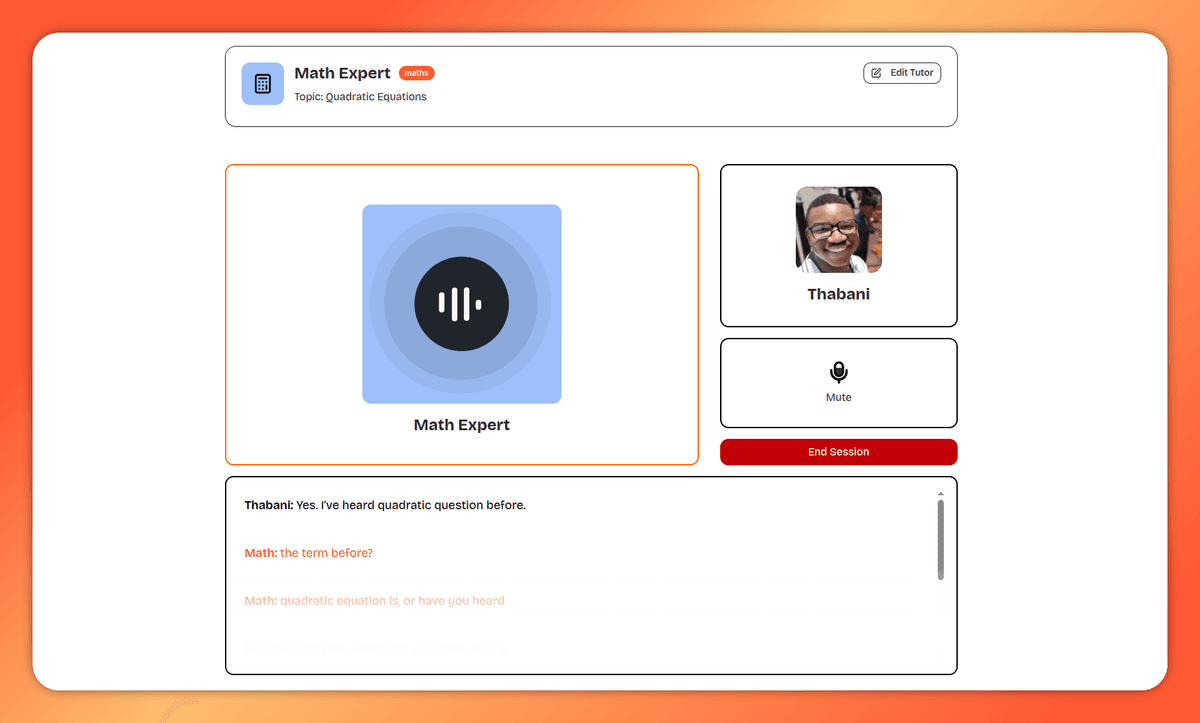Click the transcript scrollbar thumb
This screenshot has width=1200, height=723.
(x=940, y=540)
